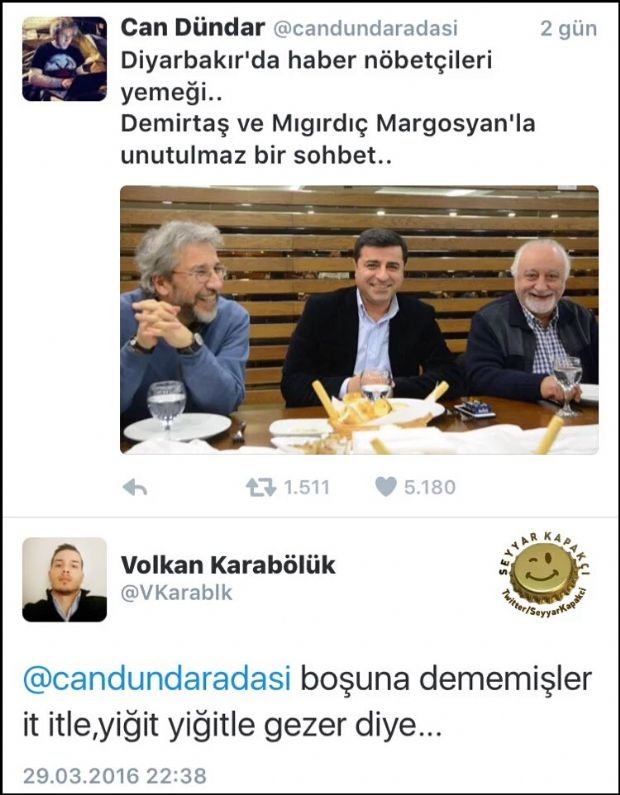Open the likes count 5.180
620x795 pixels.
coord(430,488)
